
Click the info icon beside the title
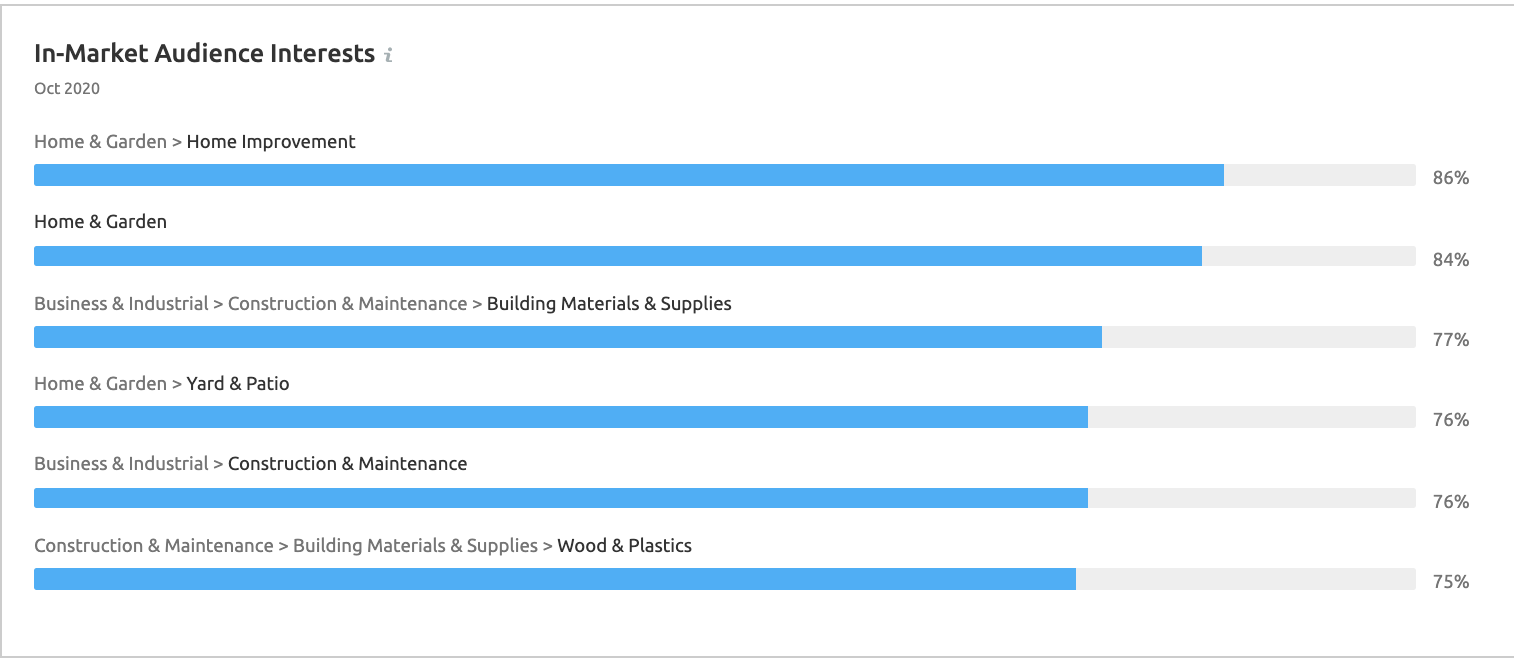coord(389,56)
